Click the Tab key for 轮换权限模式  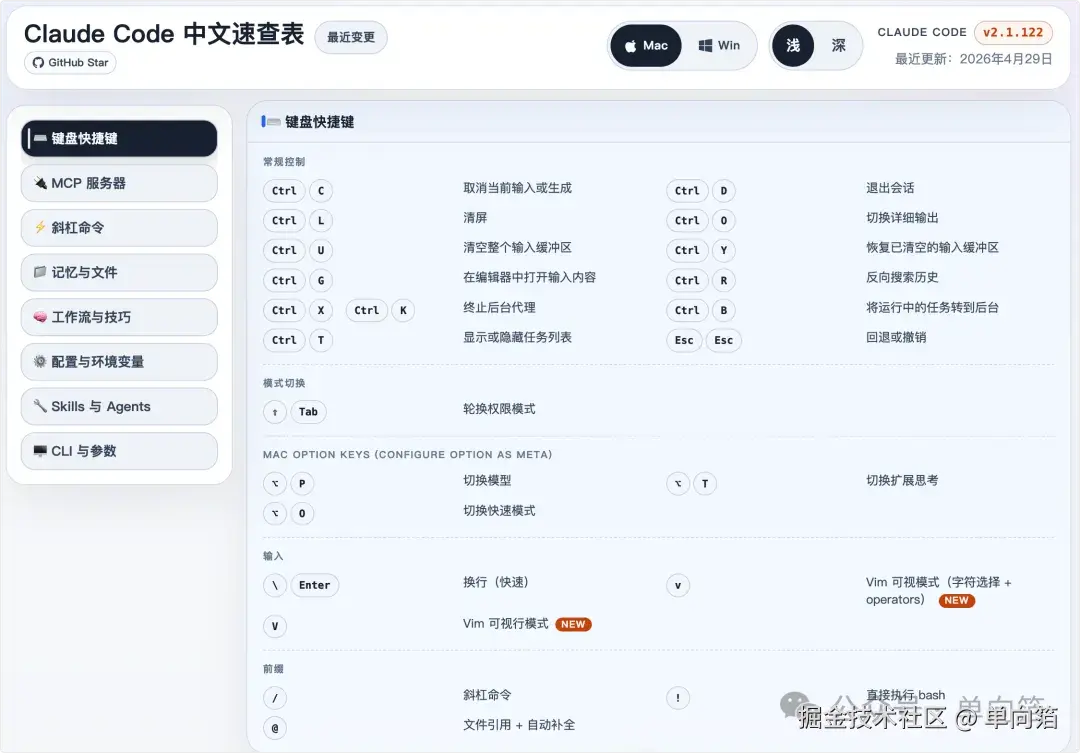pos(309,412)
